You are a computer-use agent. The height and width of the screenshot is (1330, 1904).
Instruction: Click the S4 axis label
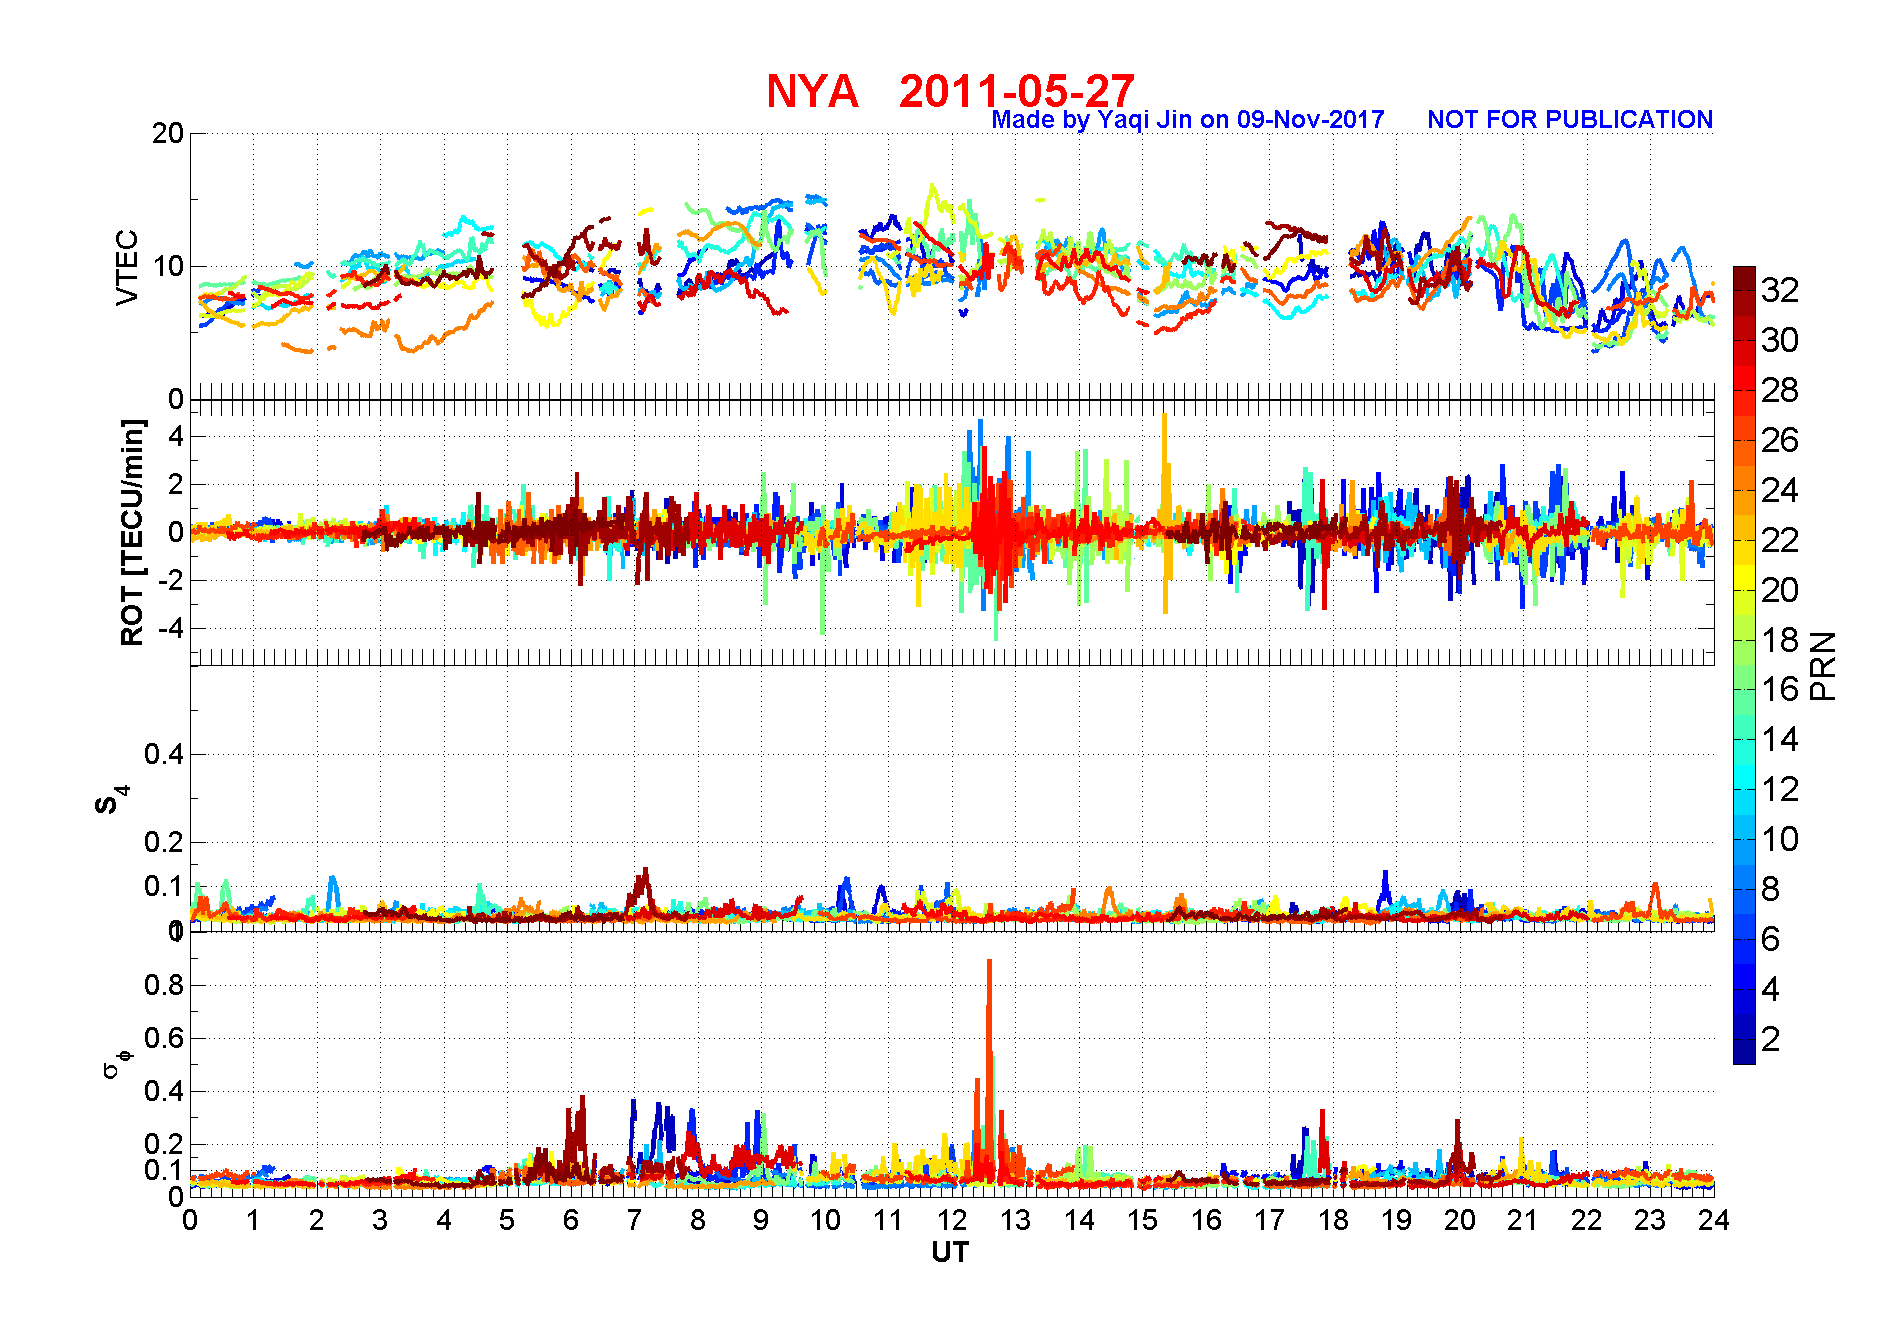tap(111, 799)
